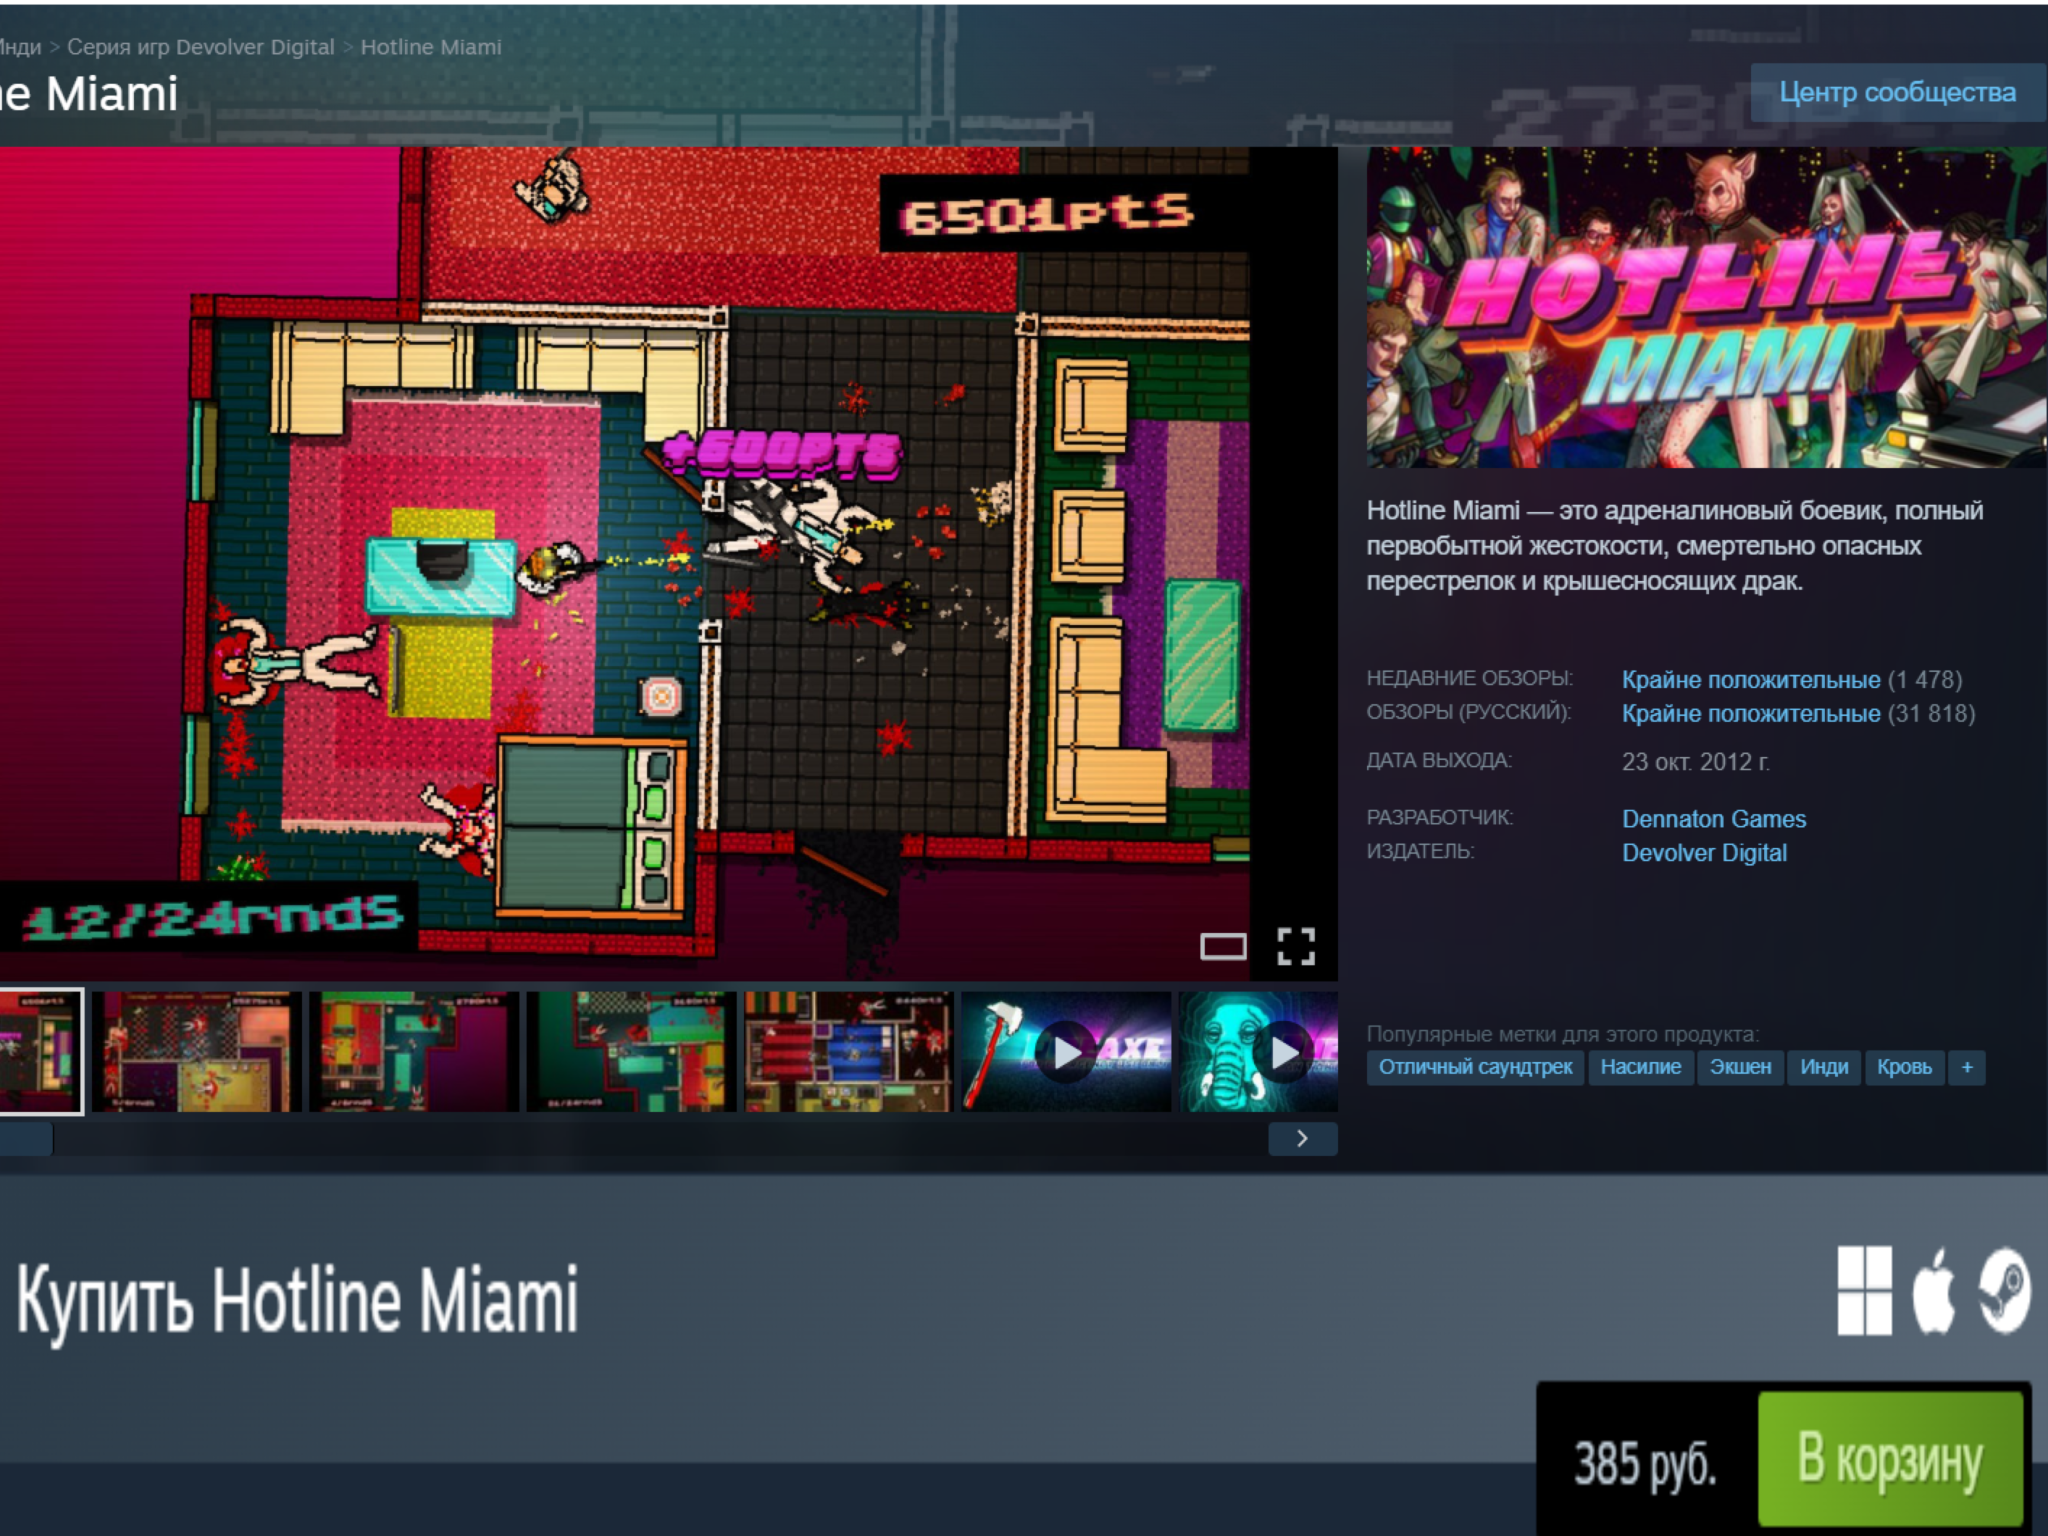2048x1536 pixels.
Task: Click the game description starting Hotline Miami — это
Action: (x=1675, y=546)
